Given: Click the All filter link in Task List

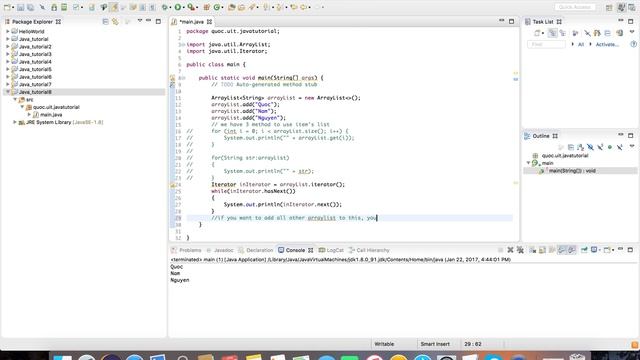Looking at the screenshot, I should pyautogui.click(x=581, y=44).
